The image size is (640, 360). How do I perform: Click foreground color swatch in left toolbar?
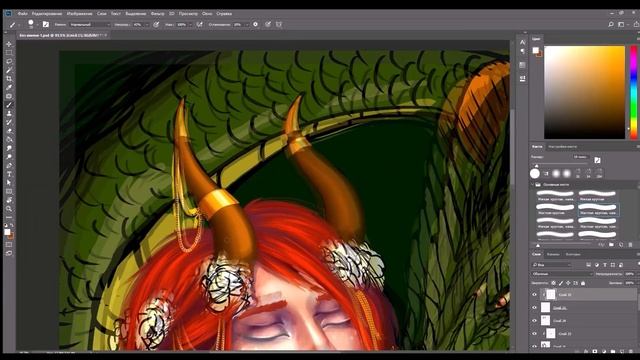coord(7,232)
